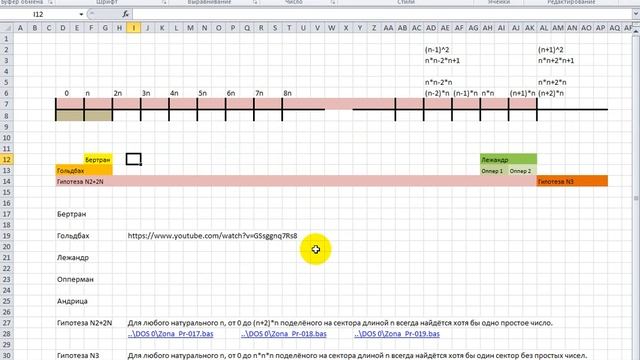Select the pink Гипотеза N2+2N cell in row 14
640x360 pixels.
point(296,181)
